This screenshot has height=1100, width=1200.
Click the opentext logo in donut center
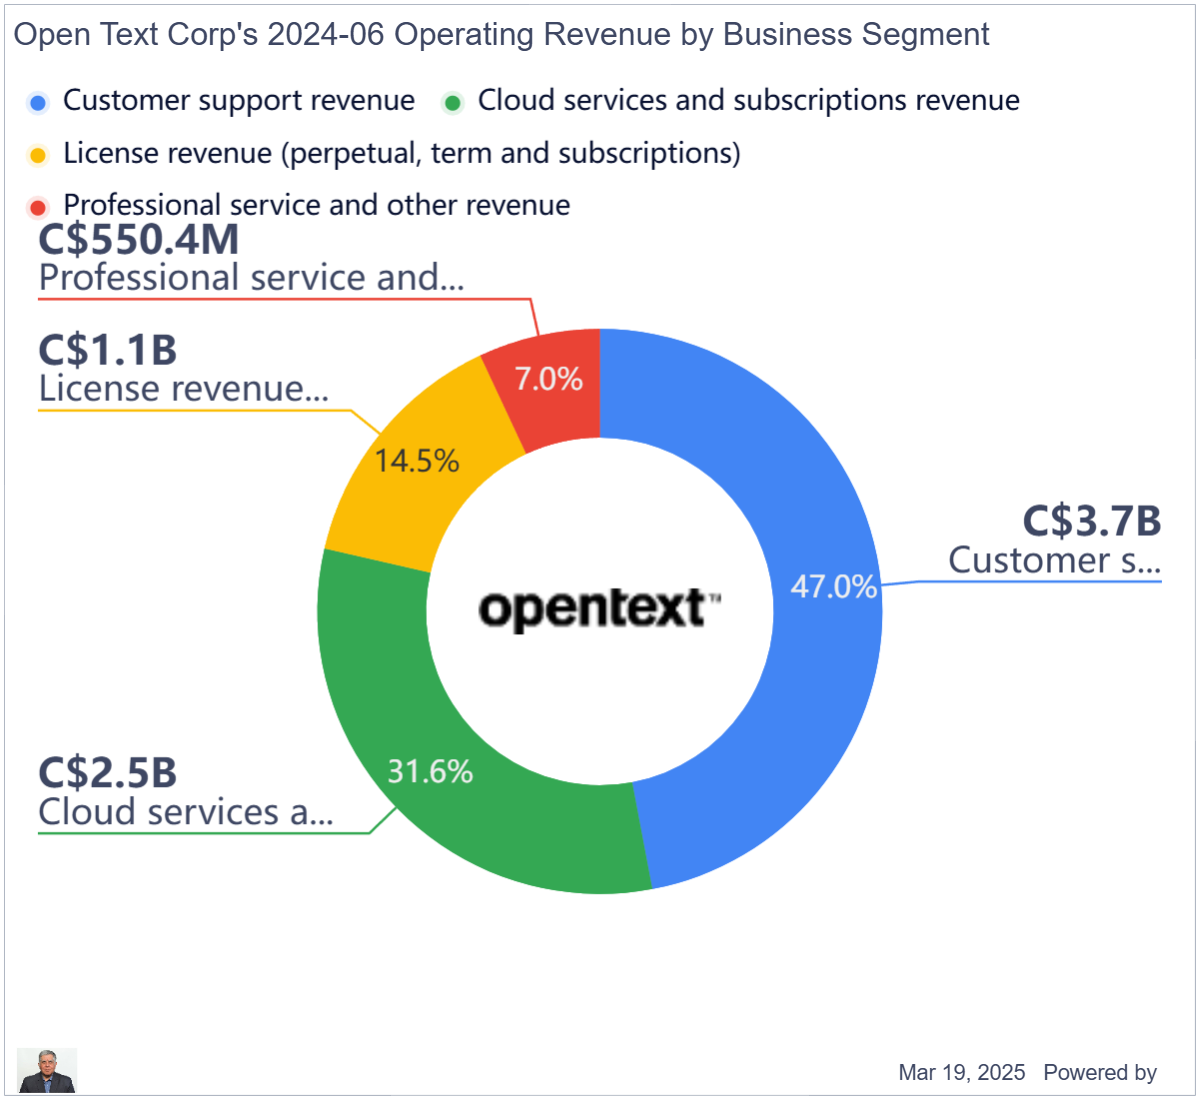(x=599, y=609)
